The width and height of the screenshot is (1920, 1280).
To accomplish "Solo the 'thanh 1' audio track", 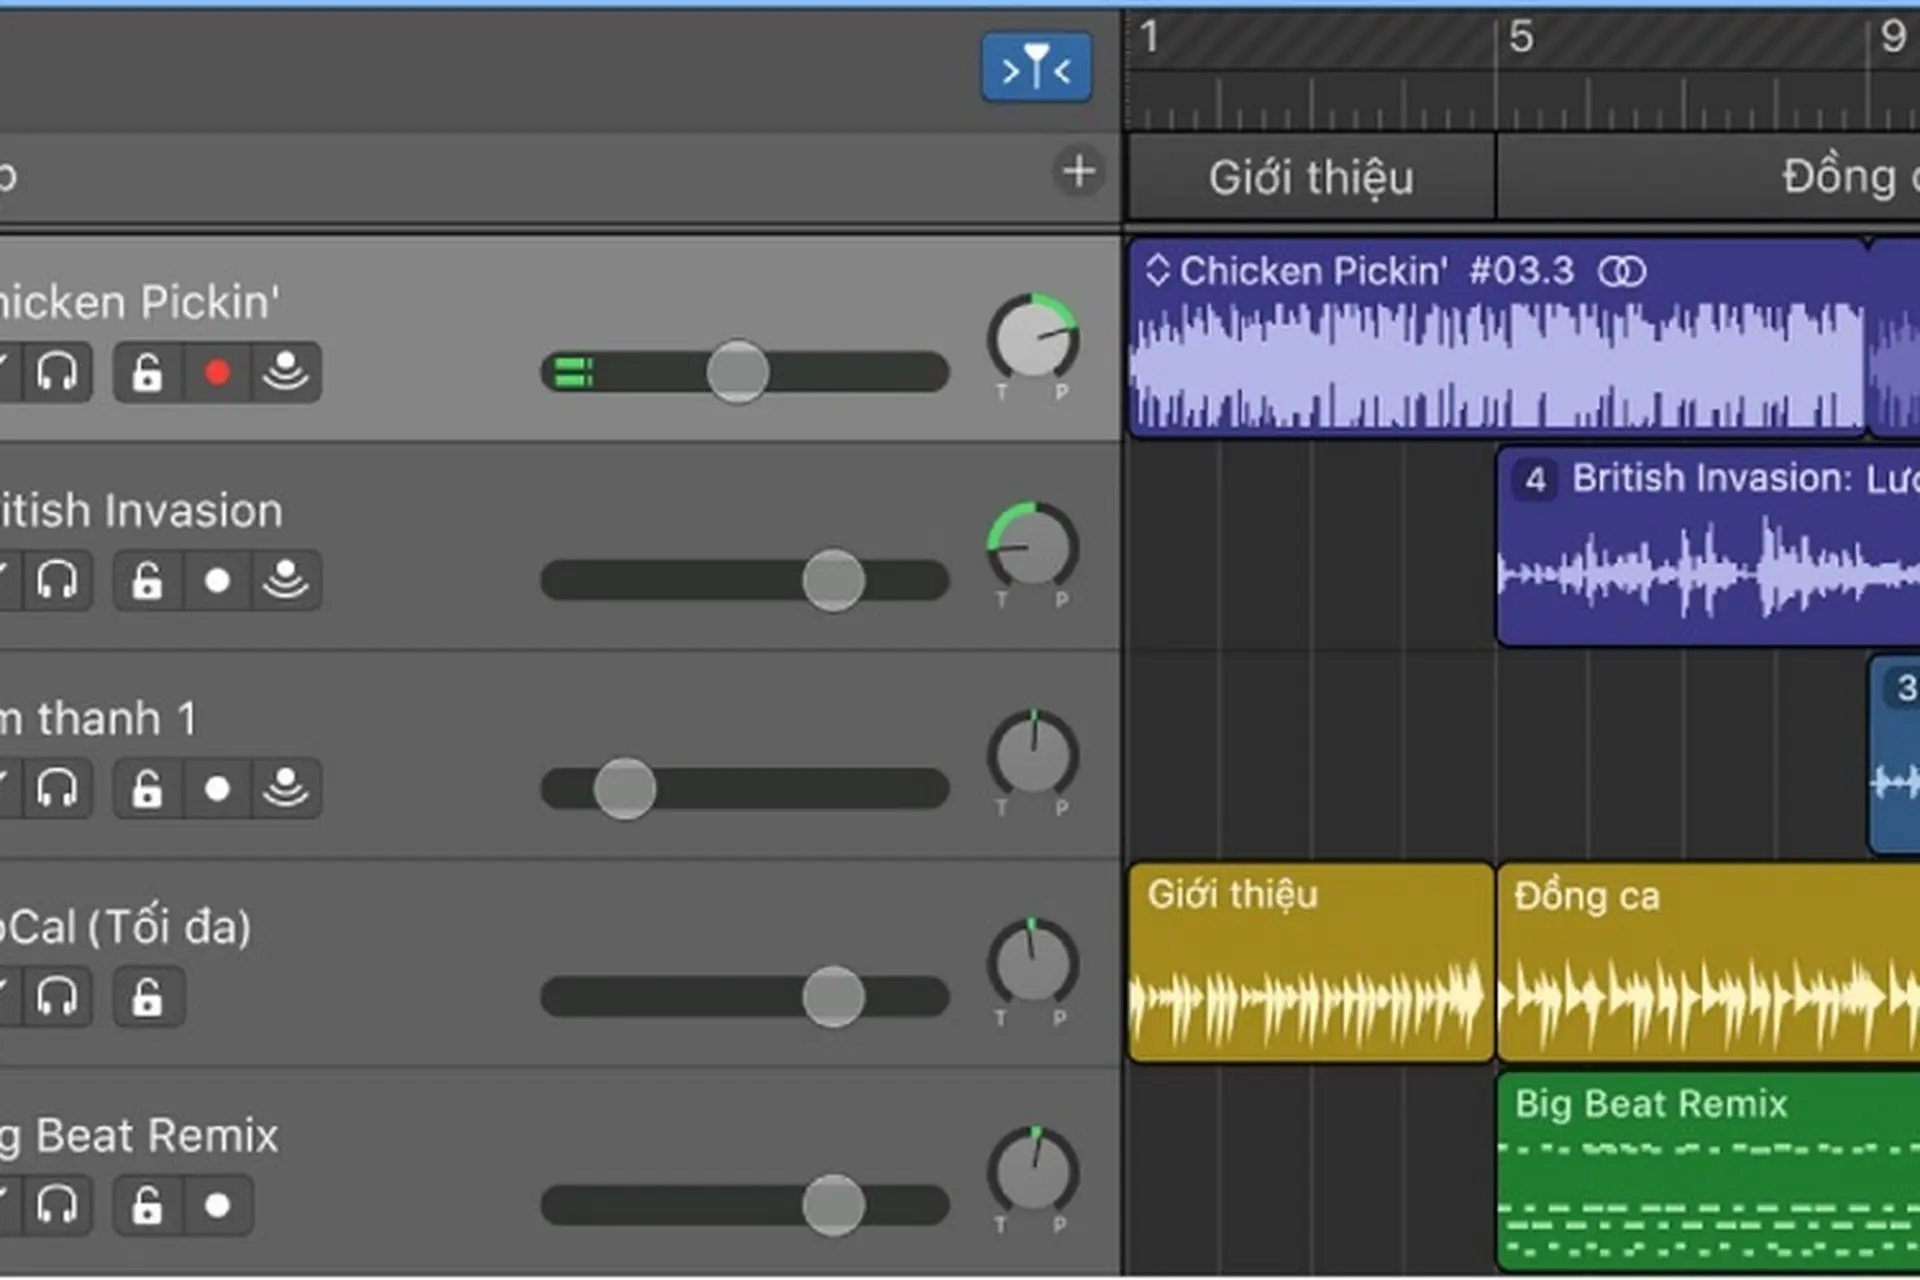I will pyautogui.click(x=56, y=788).
